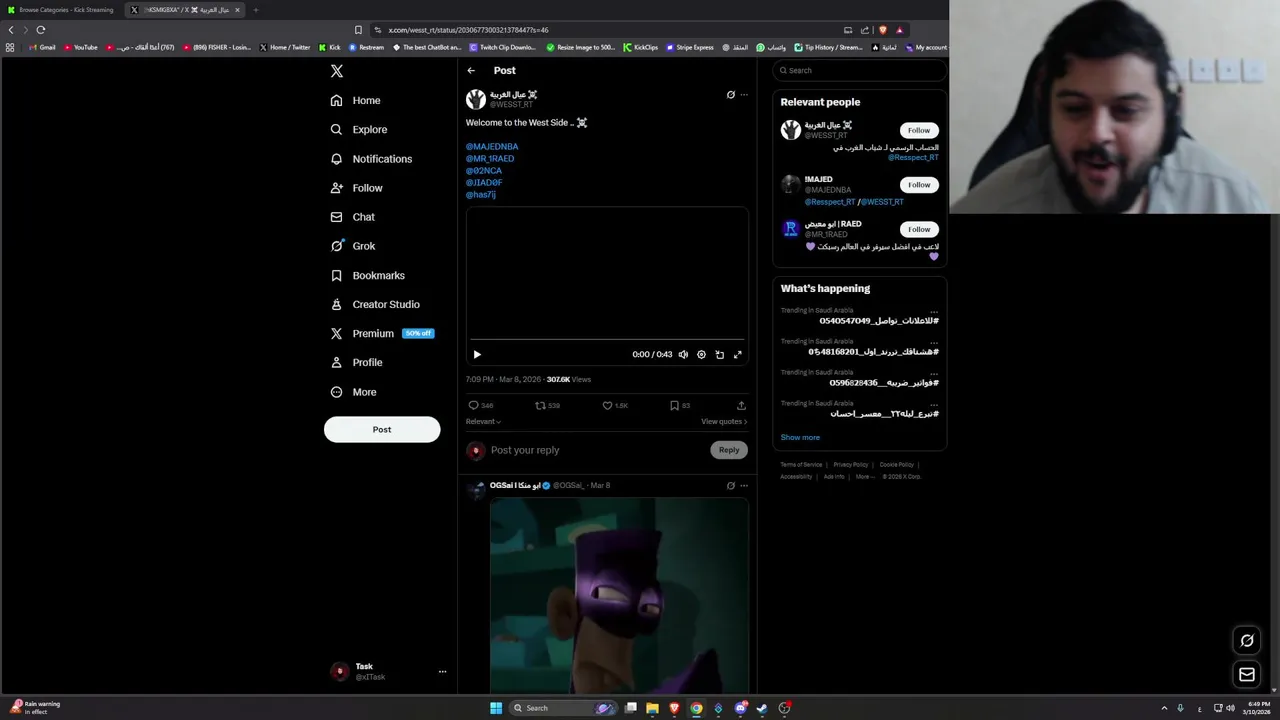Click the X Search box
This screenshot has height=720, width=1280.
[x=859, y=70]
